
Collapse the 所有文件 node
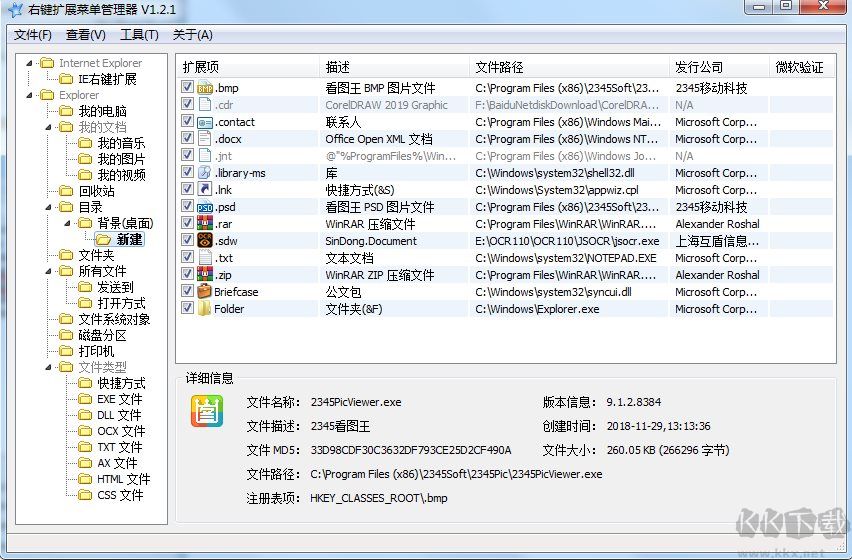click(48, 271)
